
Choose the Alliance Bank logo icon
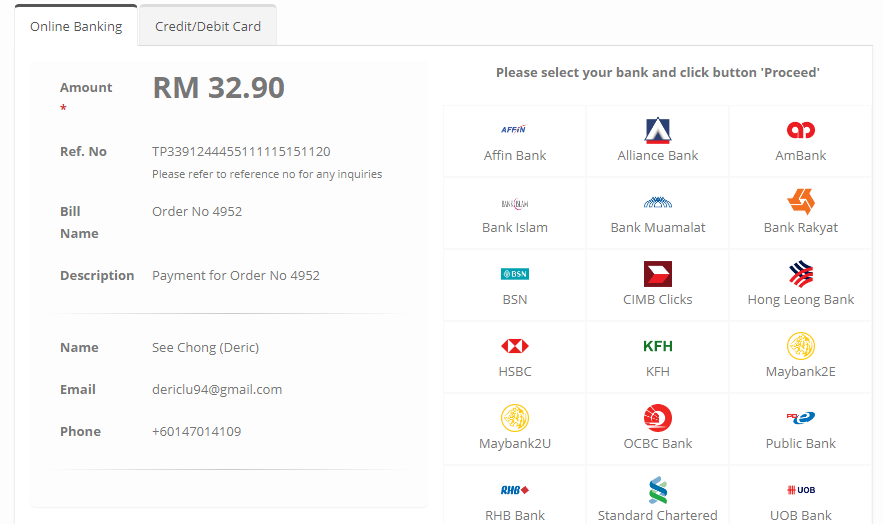point(658,130)
